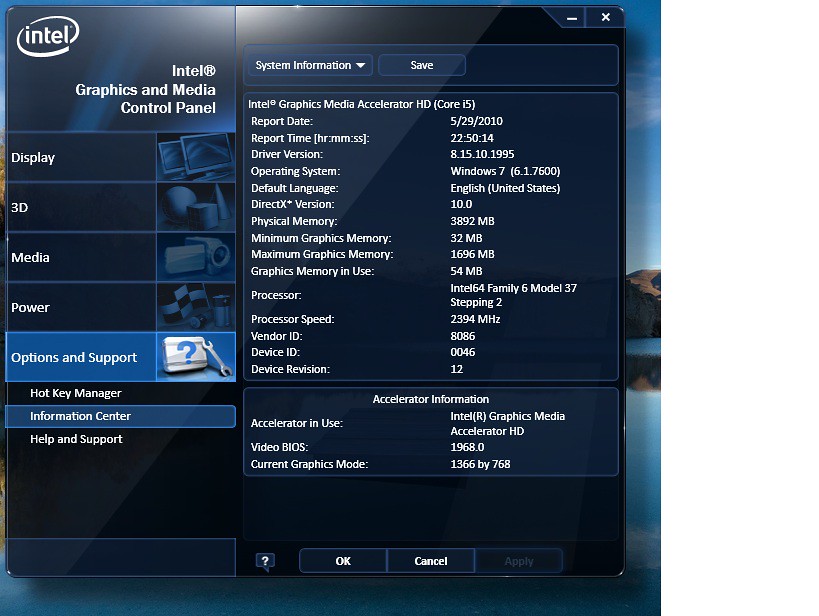Close the Intel control panel window

605,17
